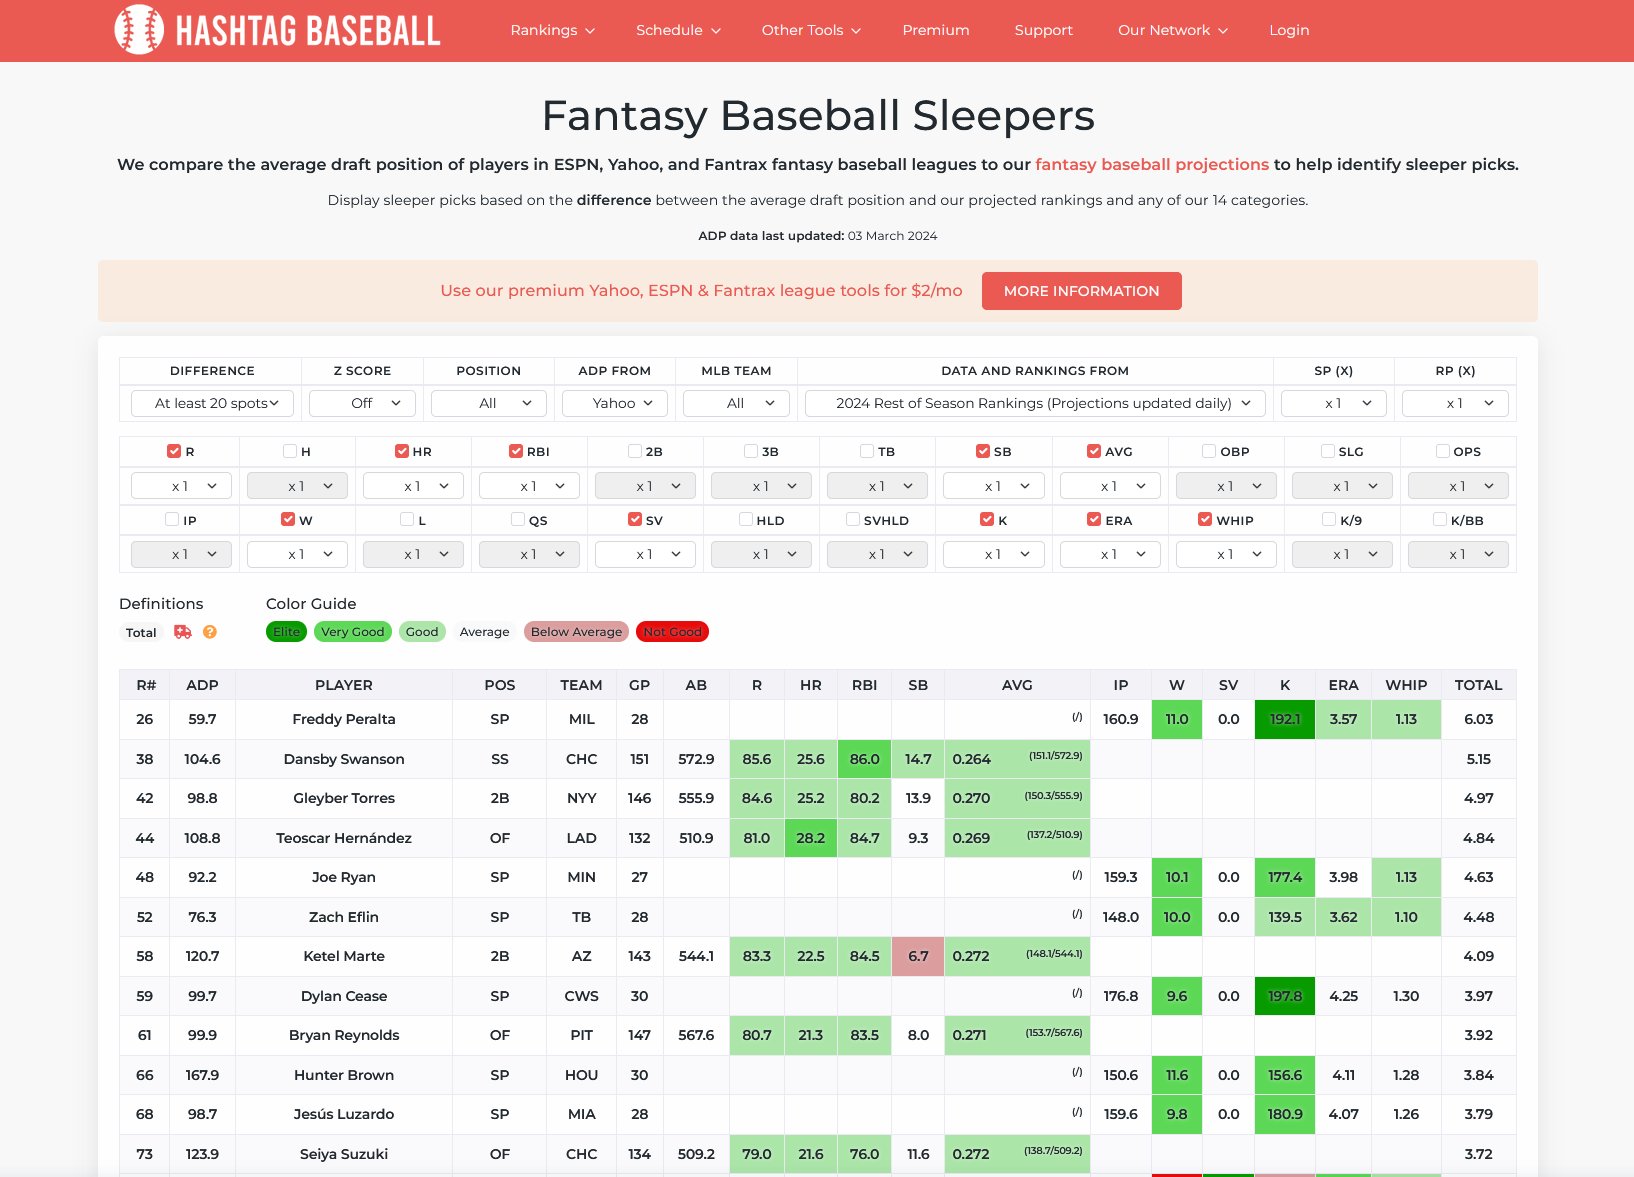Click the ambulance injury icon in Definitions

182,632
